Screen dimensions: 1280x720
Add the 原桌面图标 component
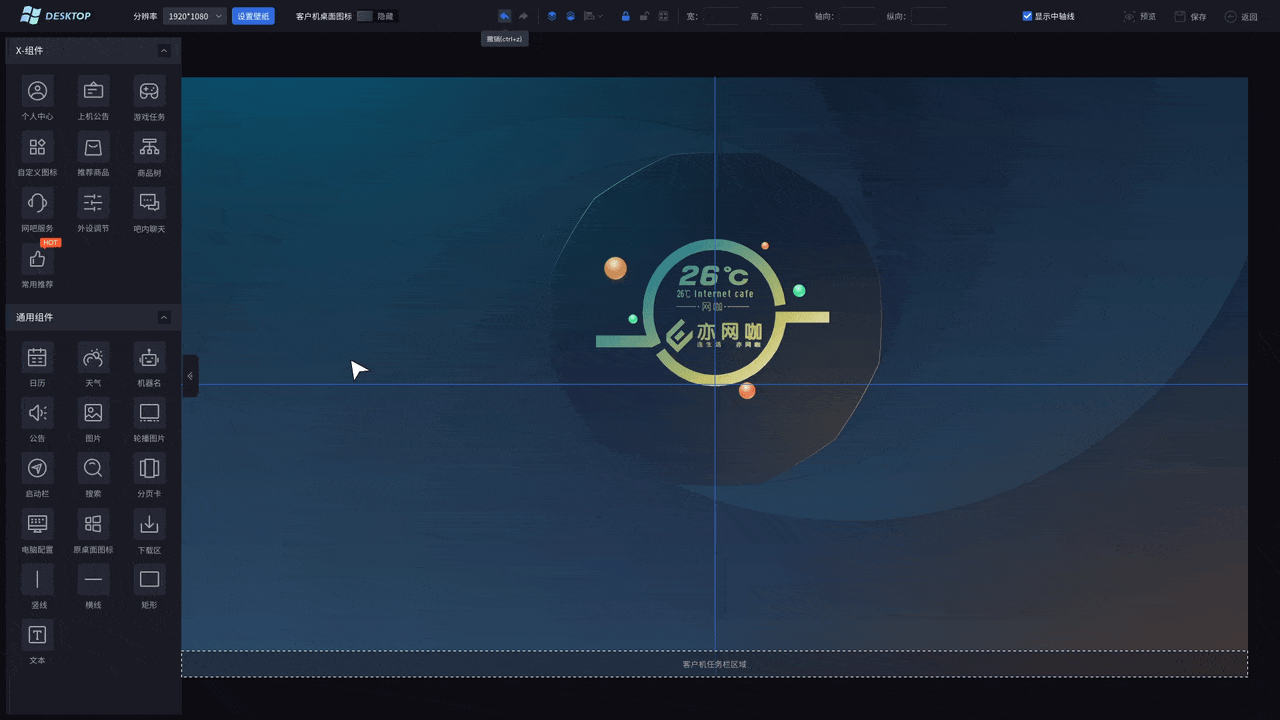coord(93,524)
